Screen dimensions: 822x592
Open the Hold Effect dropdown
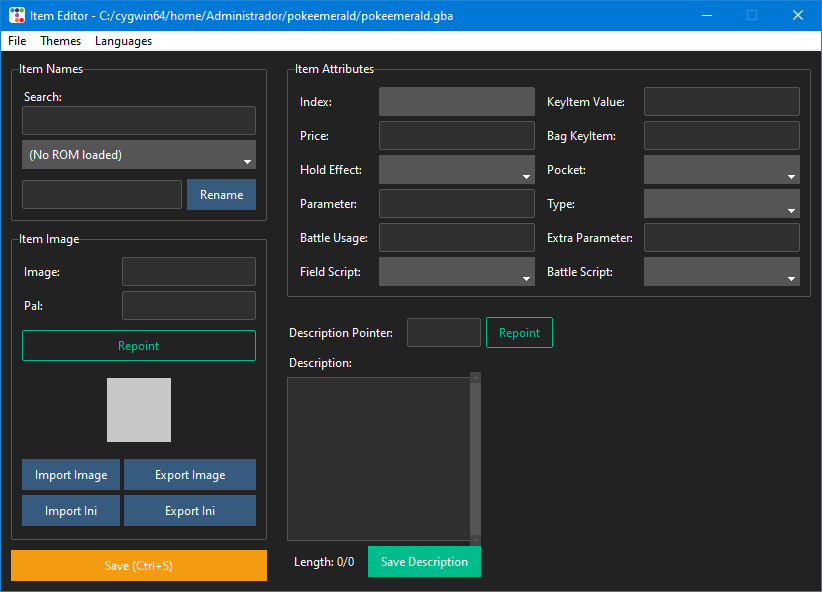coord(457,170)
